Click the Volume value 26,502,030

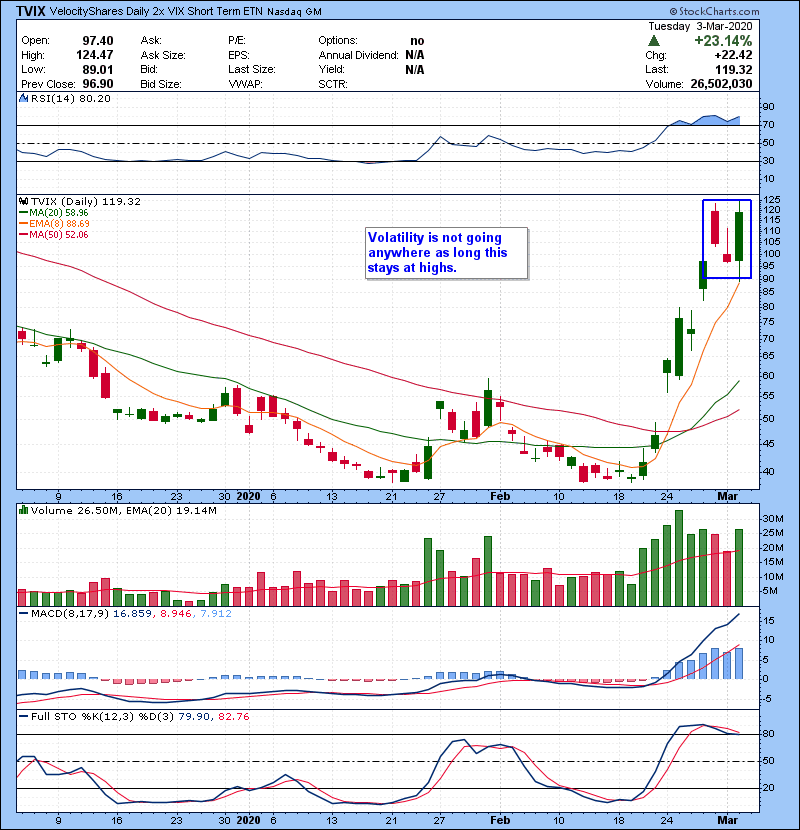tap(721, 84)
